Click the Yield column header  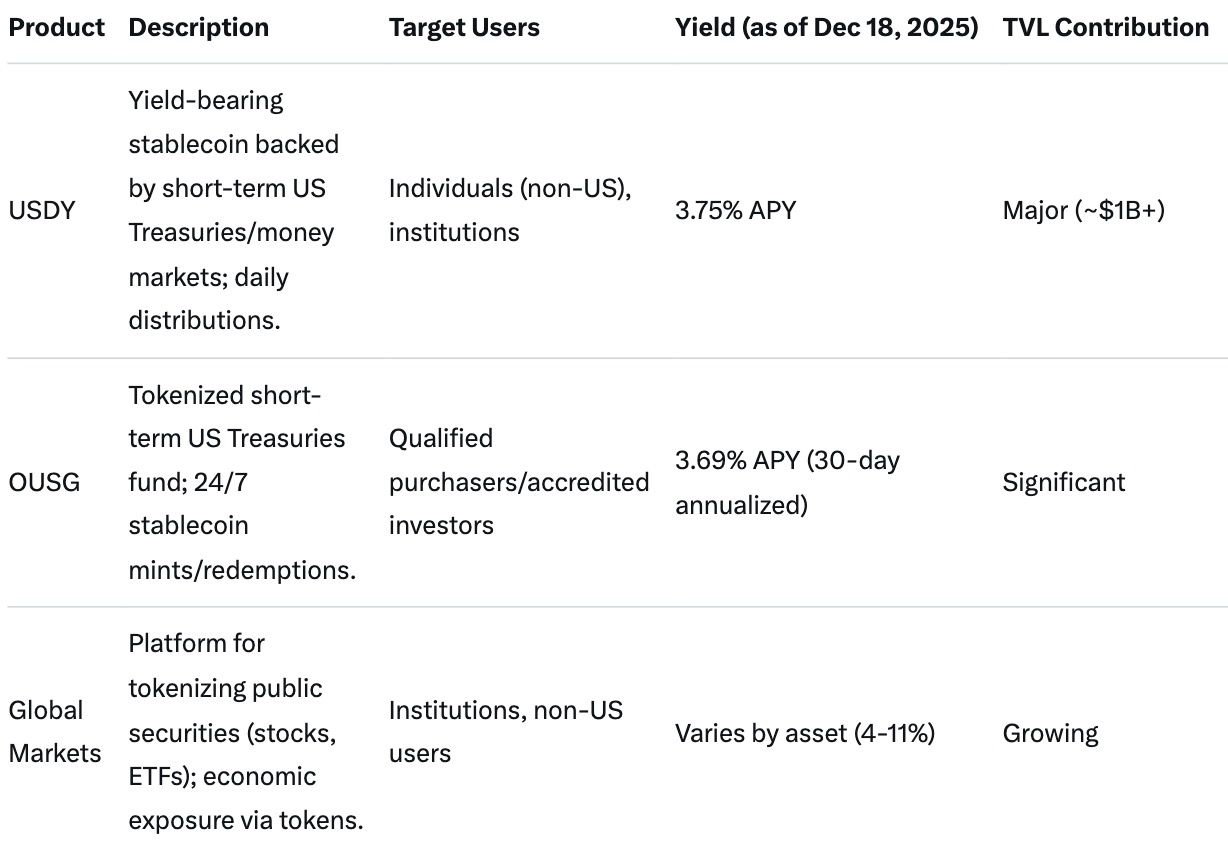click(x=826, y=28)
